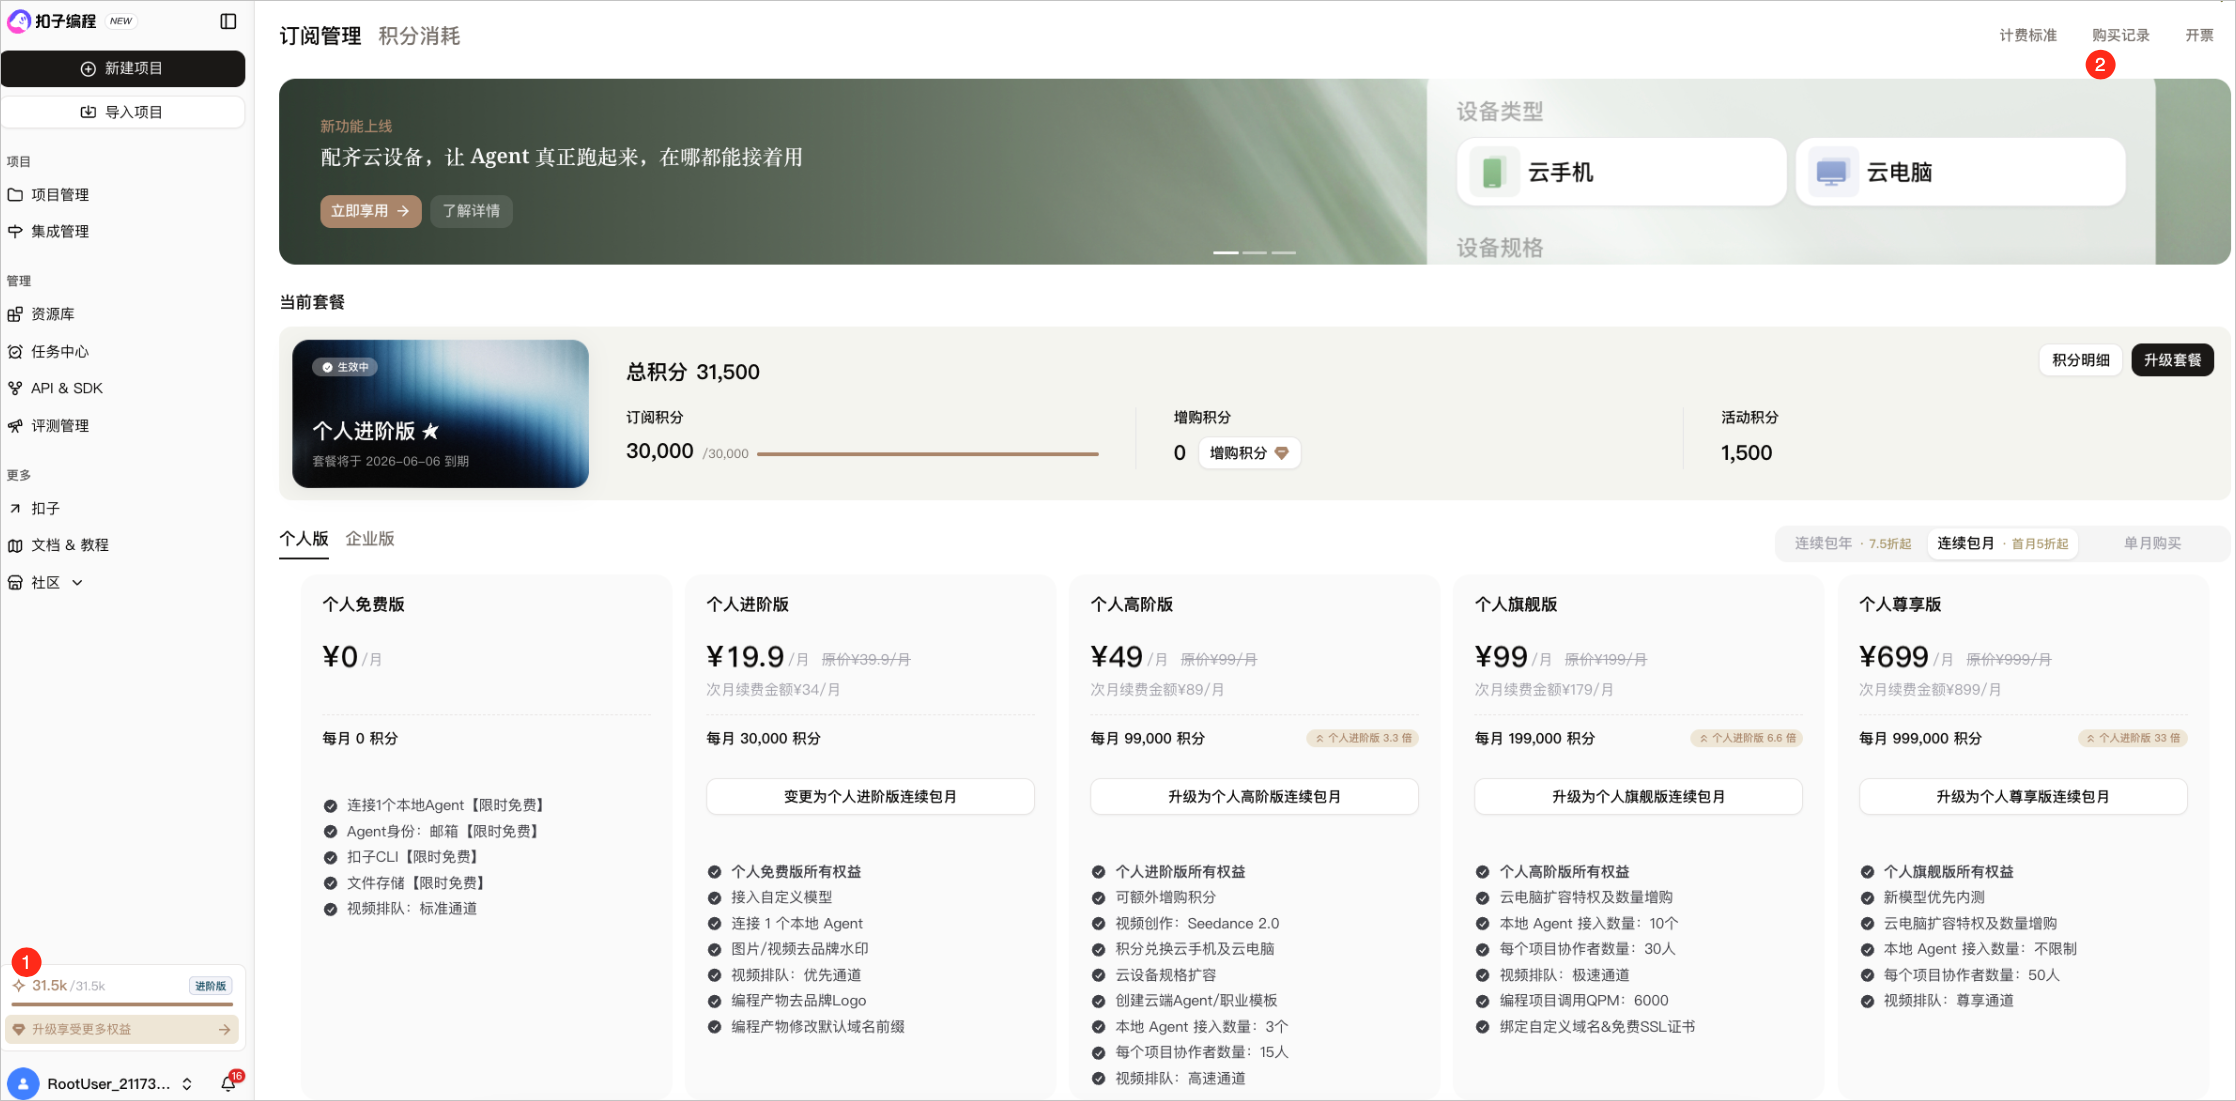
Task: Click the 导入项目 button
Action: tap(122, 112)
